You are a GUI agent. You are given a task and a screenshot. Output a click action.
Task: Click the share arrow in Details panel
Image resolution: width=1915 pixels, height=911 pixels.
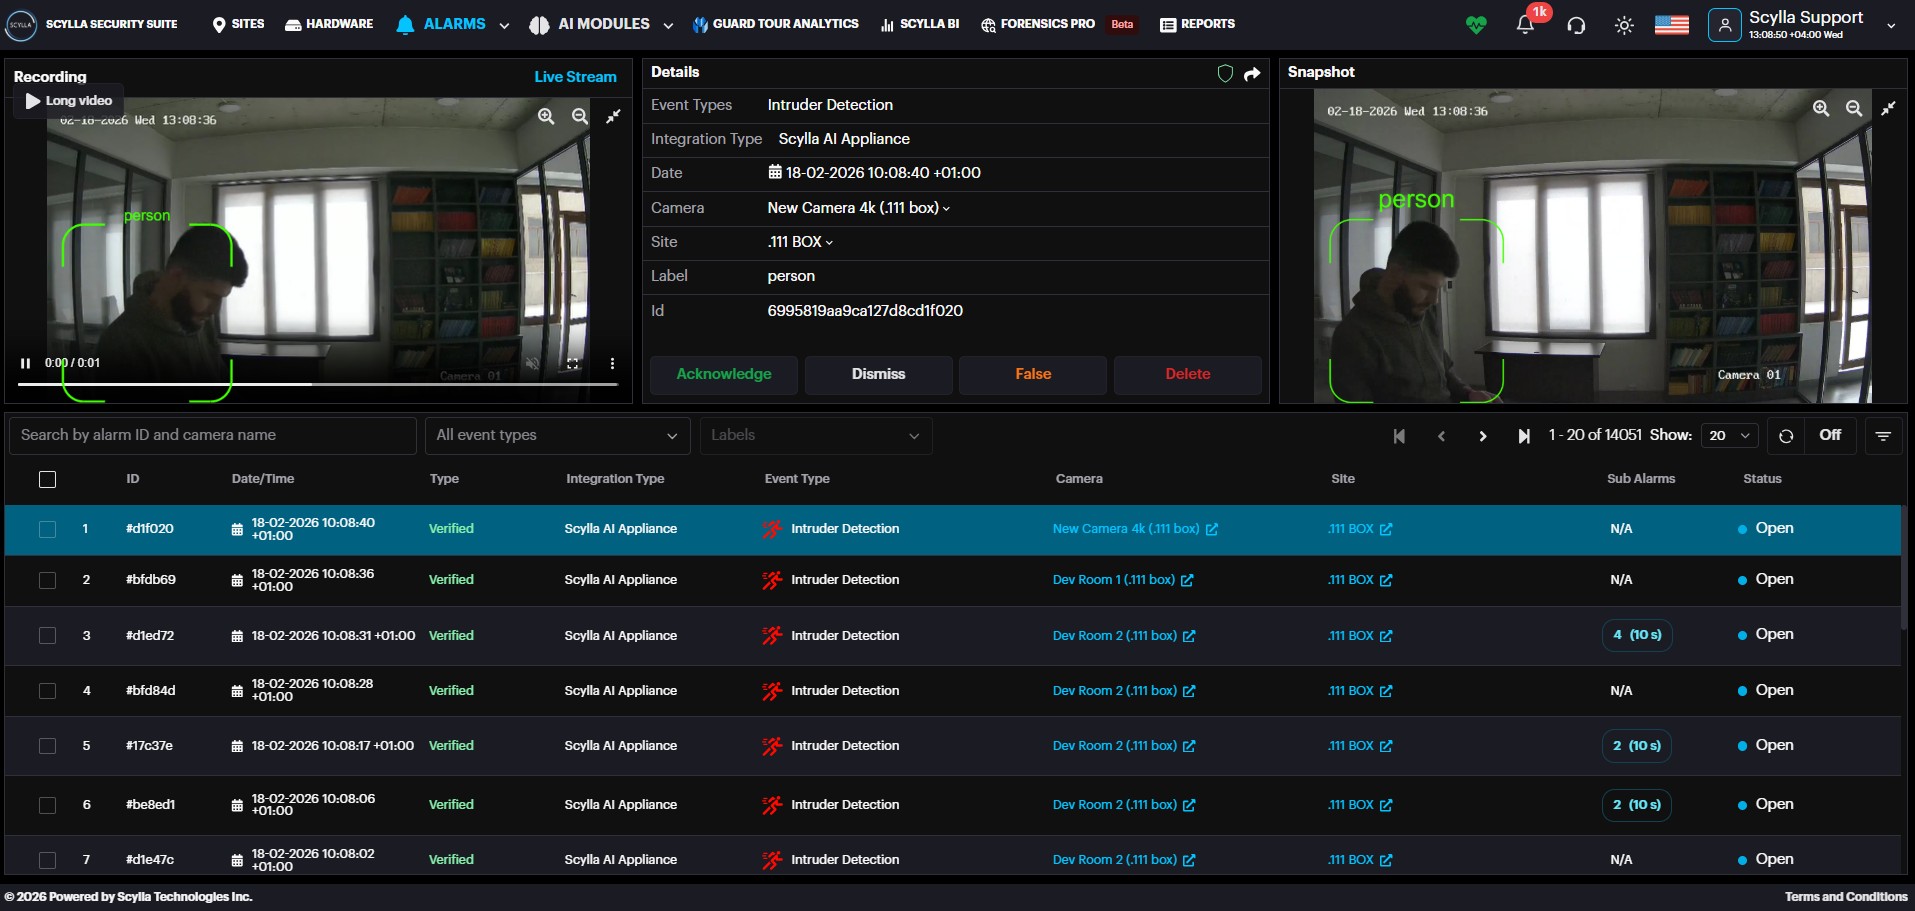[1252, 73]
